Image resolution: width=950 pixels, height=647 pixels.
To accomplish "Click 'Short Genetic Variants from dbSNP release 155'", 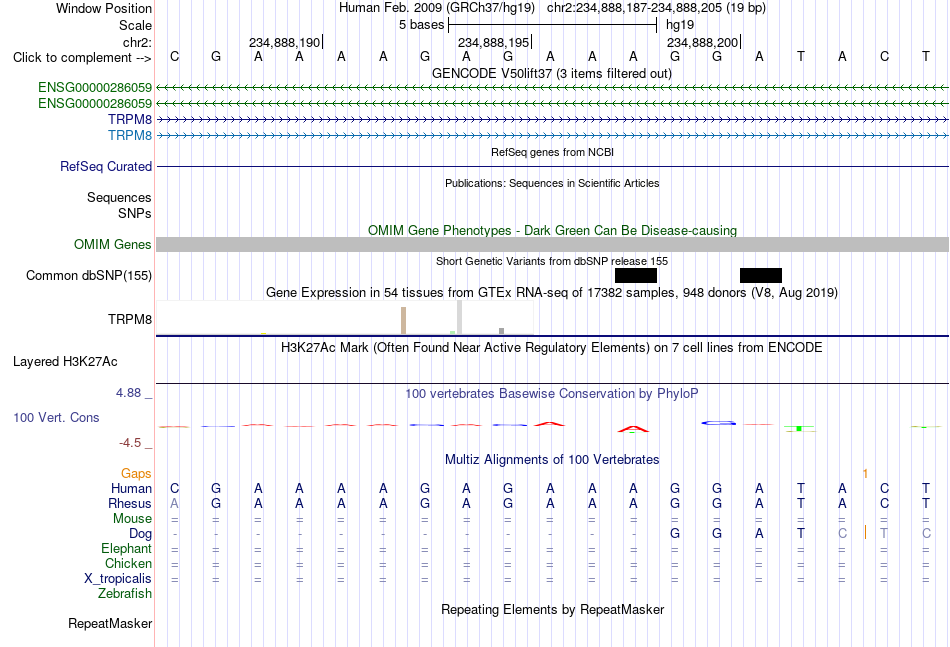I will (552, 261).
